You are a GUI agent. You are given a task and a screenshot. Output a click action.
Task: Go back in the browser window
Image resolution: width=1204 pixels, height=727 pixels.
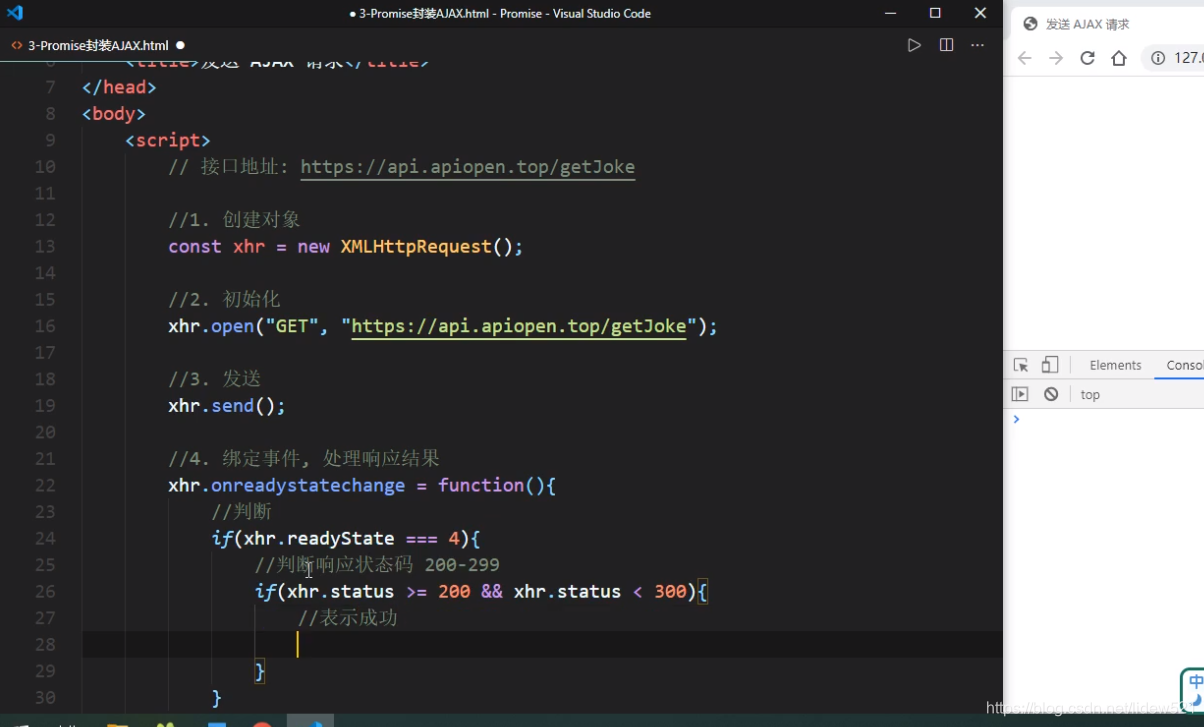click(1024, 58)
